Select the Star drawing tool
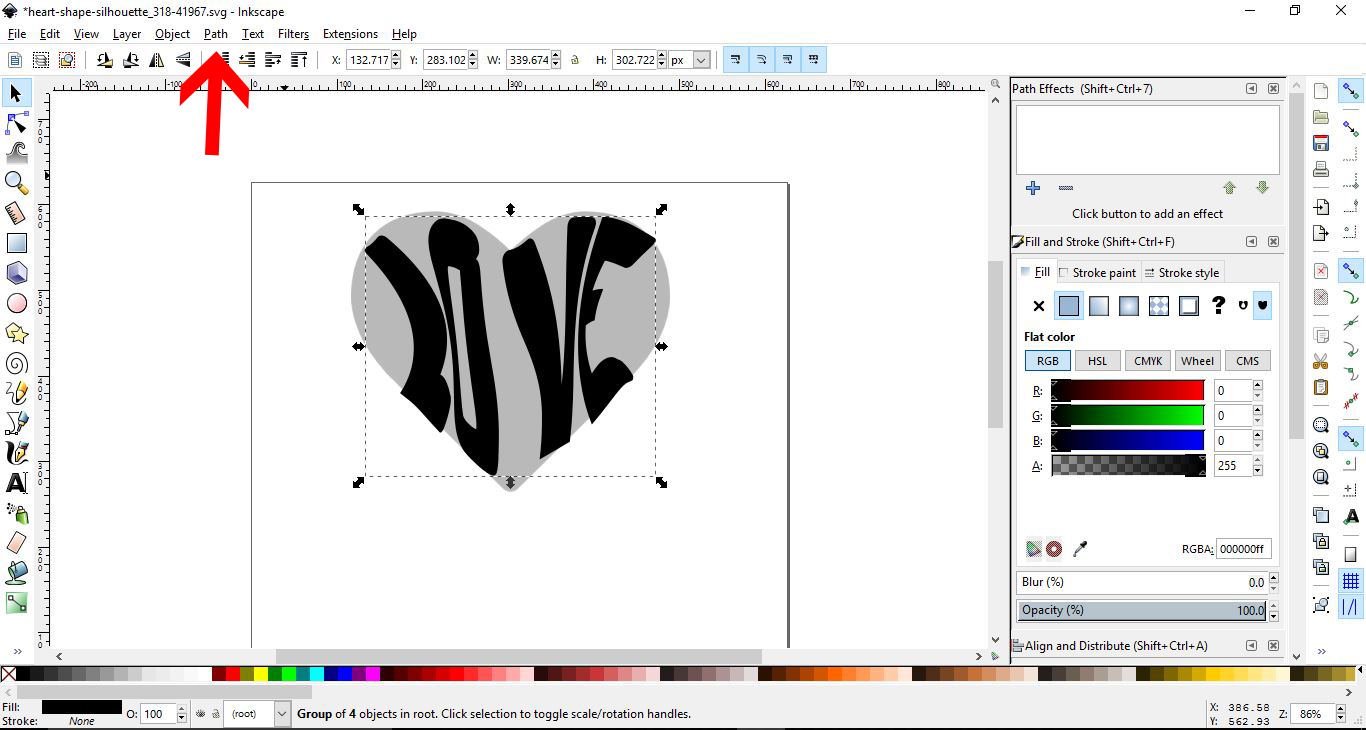 pyautogui.click(x=15, y=333)
